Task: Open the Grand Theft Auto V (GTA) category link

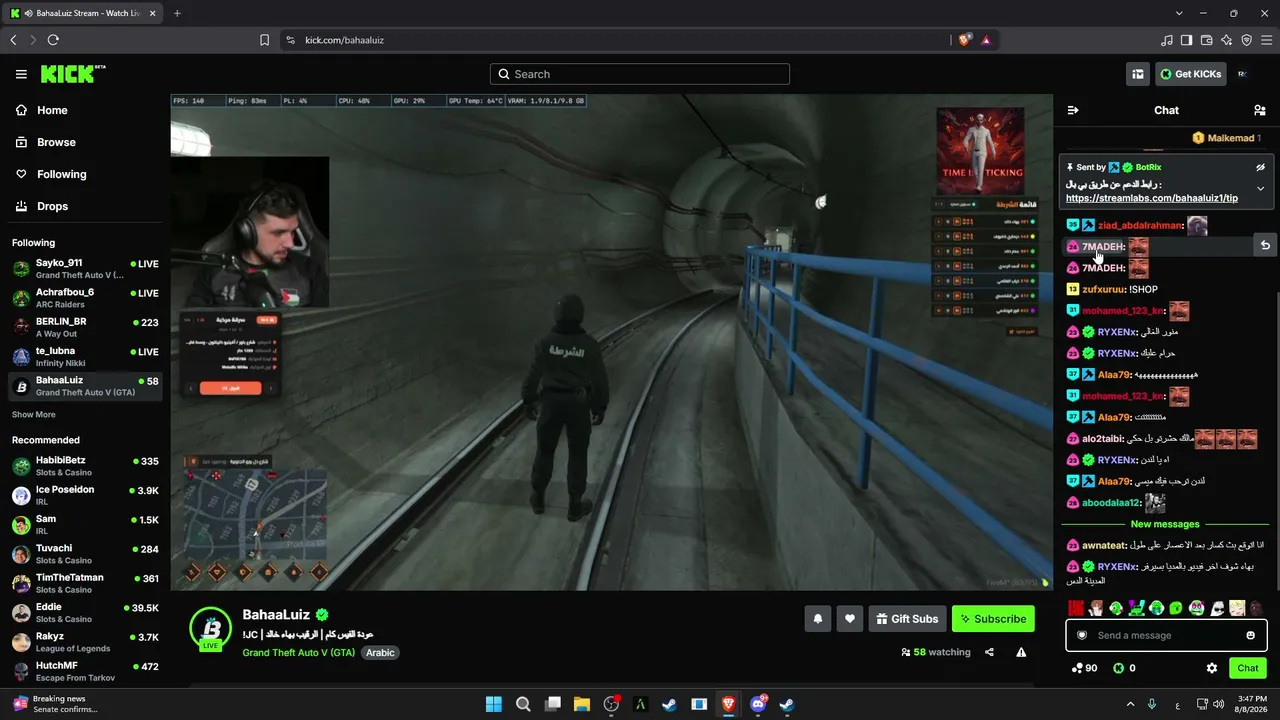Action: [298, 652]
